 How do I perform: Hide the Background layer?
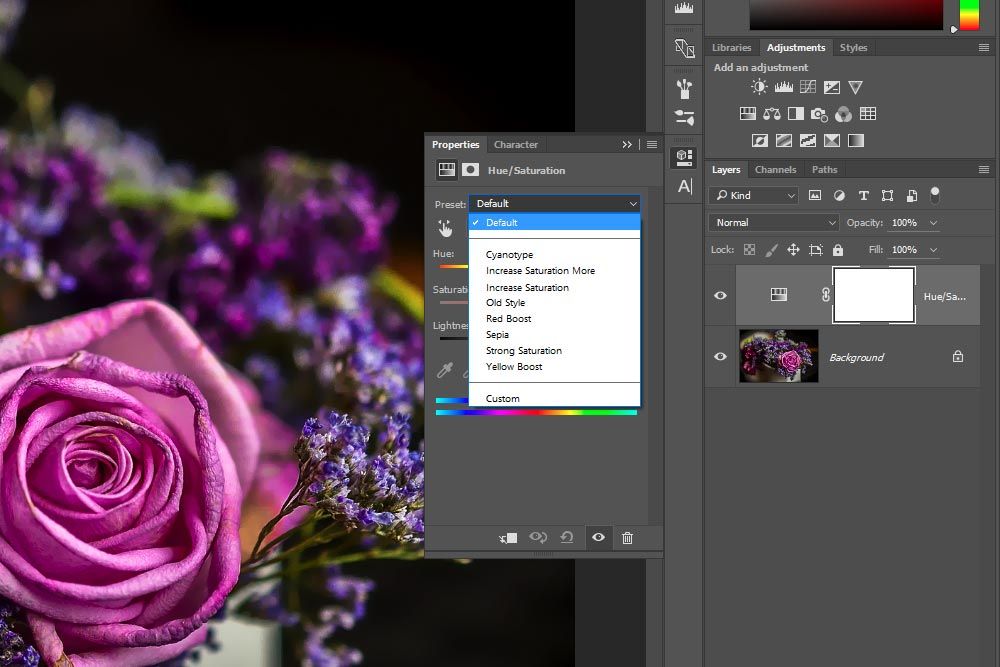[720, 357]
